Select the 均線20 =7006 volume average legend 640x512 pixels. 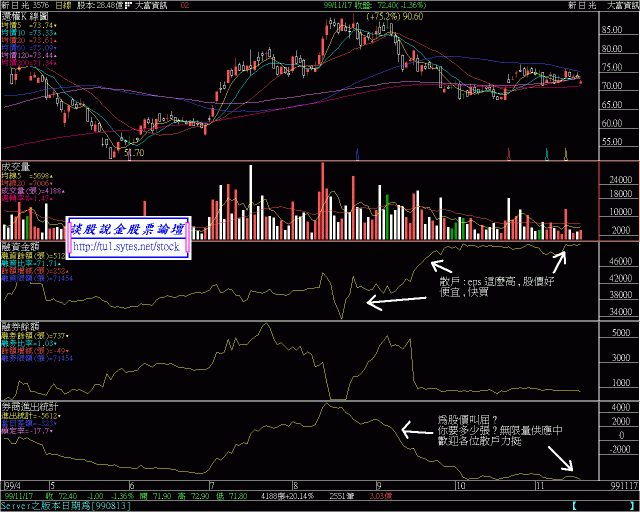pos(27,183)
